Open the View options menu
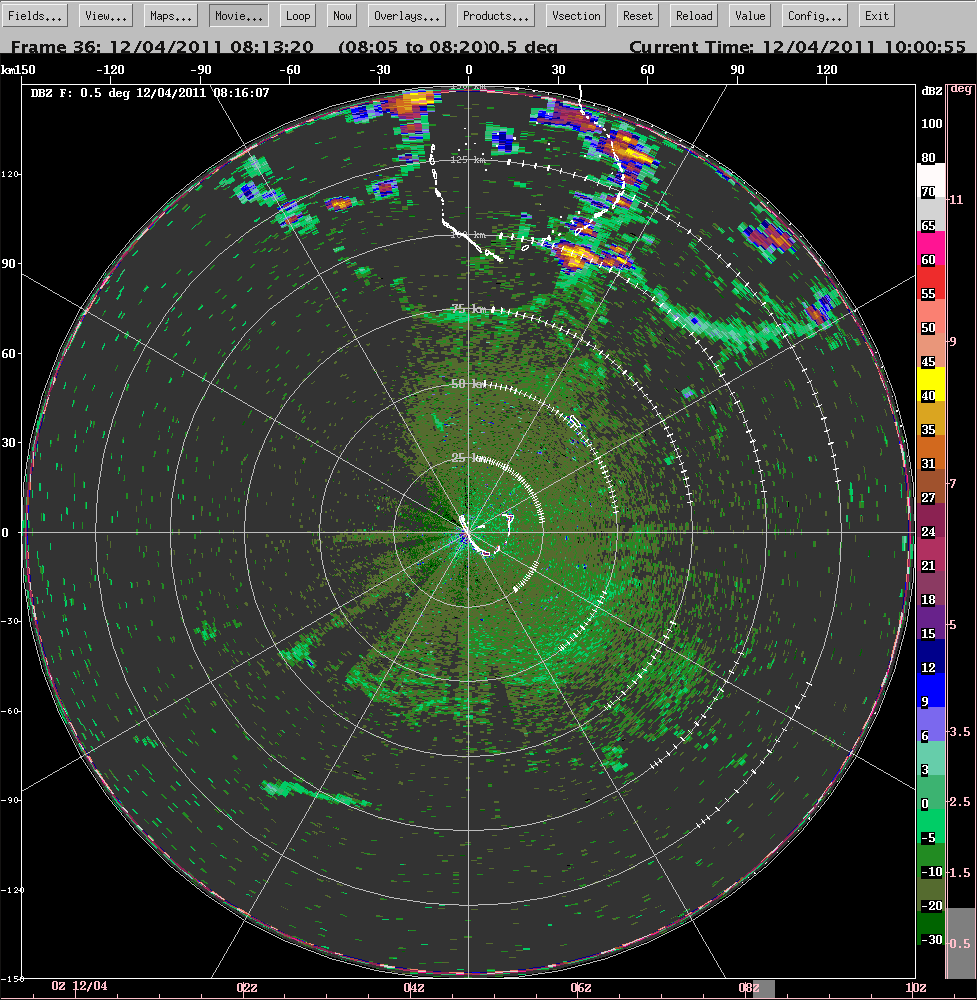Image resolution: width=977 pixels, height=1000 pixels. [104, 15]
